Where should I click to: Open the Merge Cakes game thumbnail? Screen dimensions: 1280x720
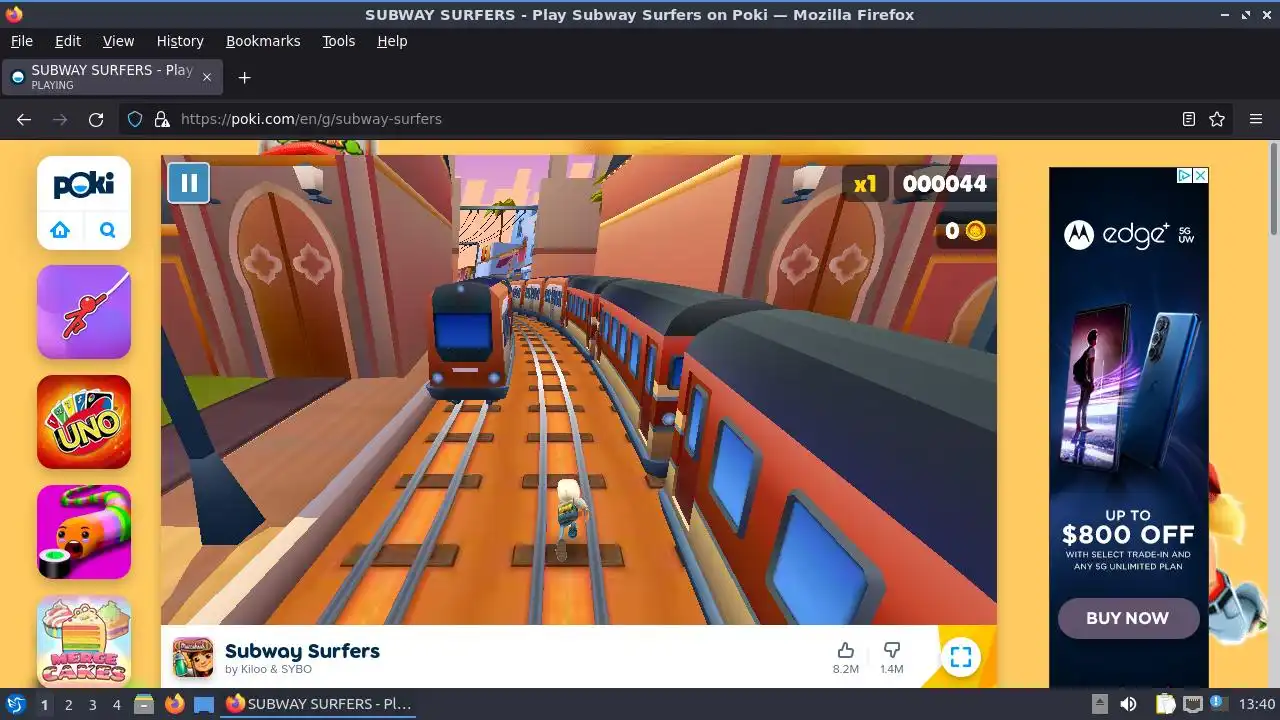84,641
